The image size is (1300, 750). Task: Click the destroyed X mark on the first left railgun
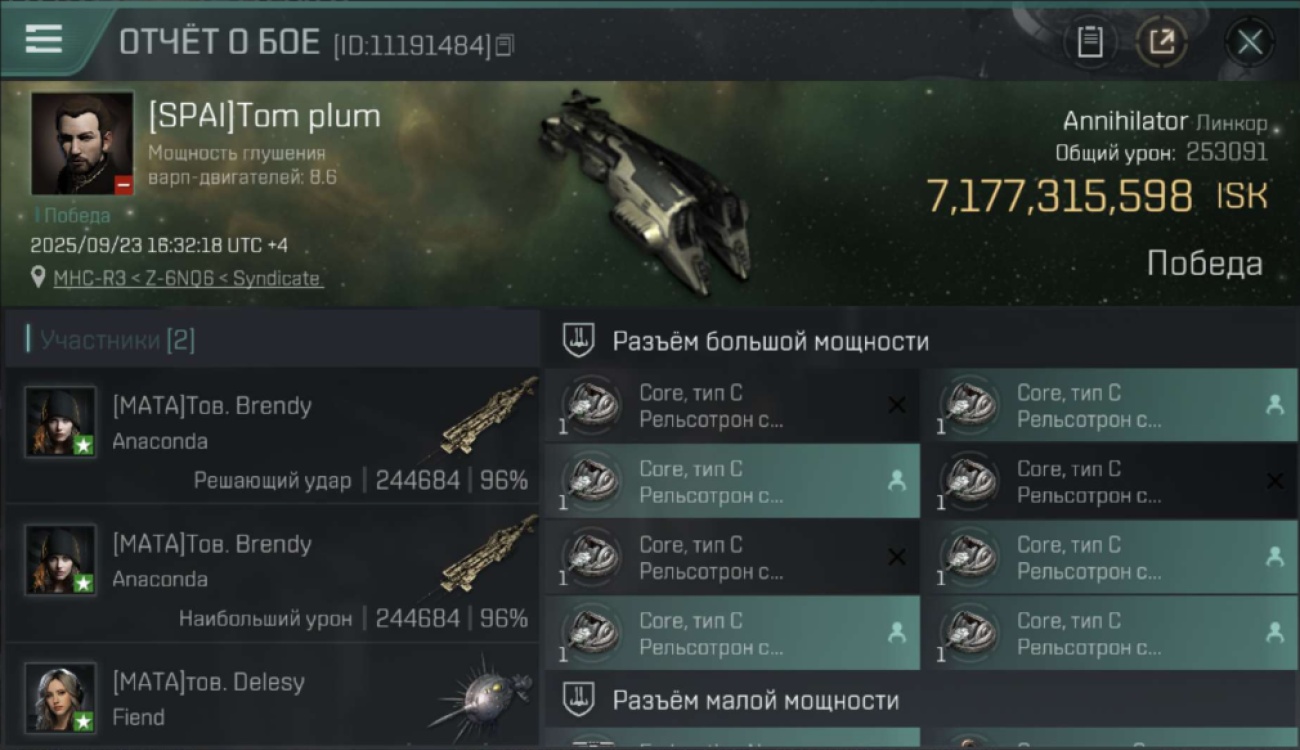897,405
